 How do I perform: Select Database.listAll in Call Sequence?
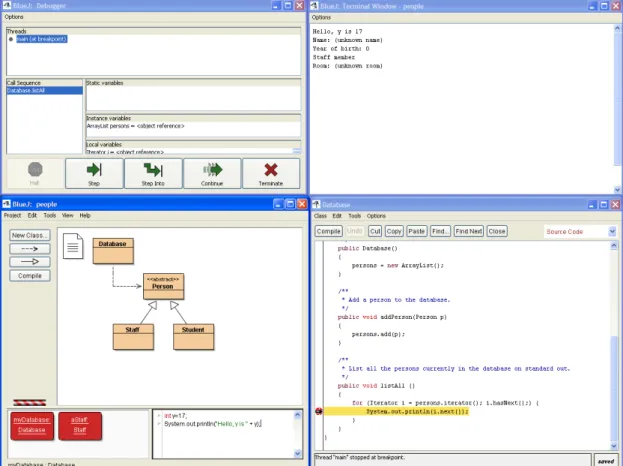tap(44, 91)
